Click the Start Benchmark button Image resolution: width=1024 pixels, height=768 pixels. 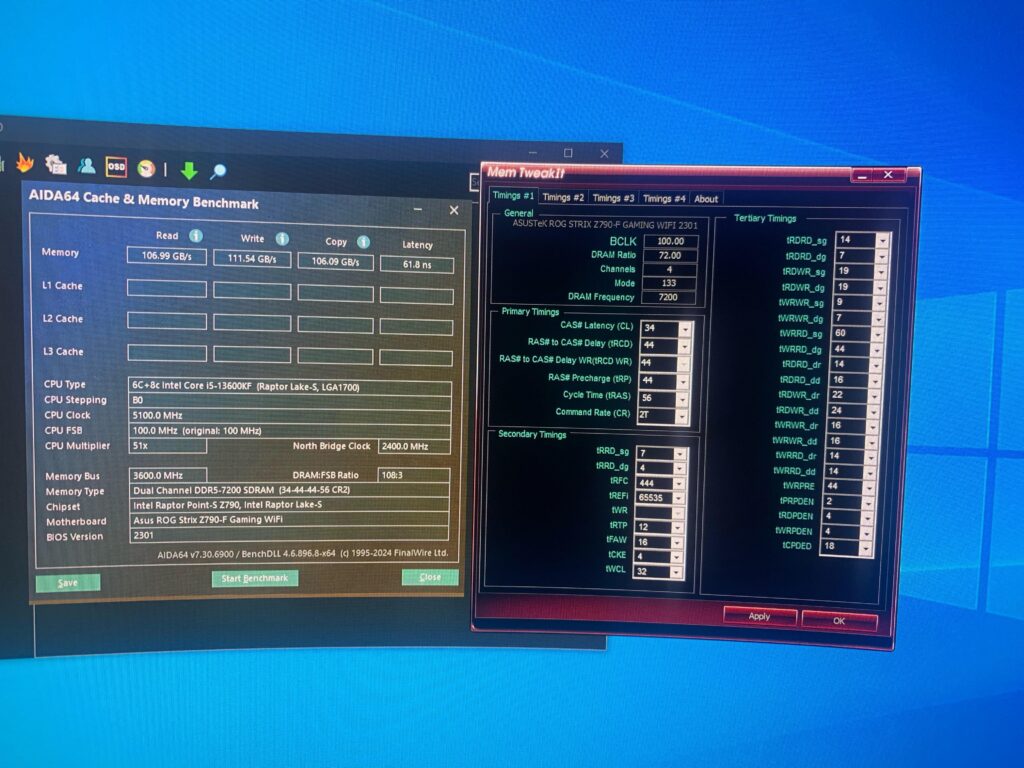255,578
